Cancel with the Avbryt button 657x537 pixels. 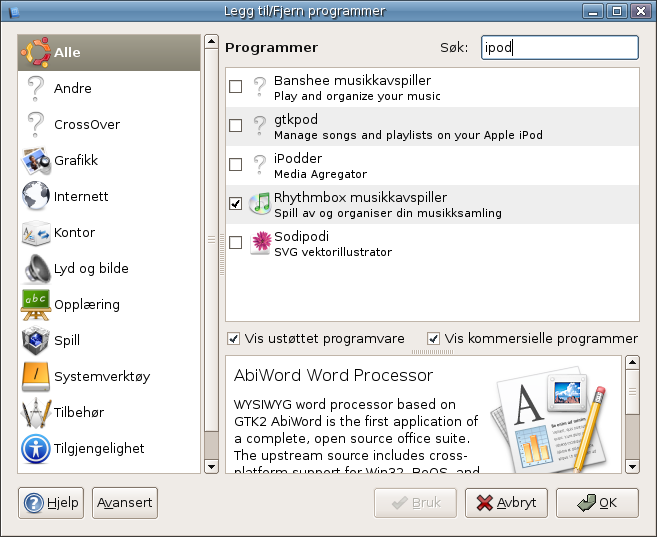(x=506, y=503)
